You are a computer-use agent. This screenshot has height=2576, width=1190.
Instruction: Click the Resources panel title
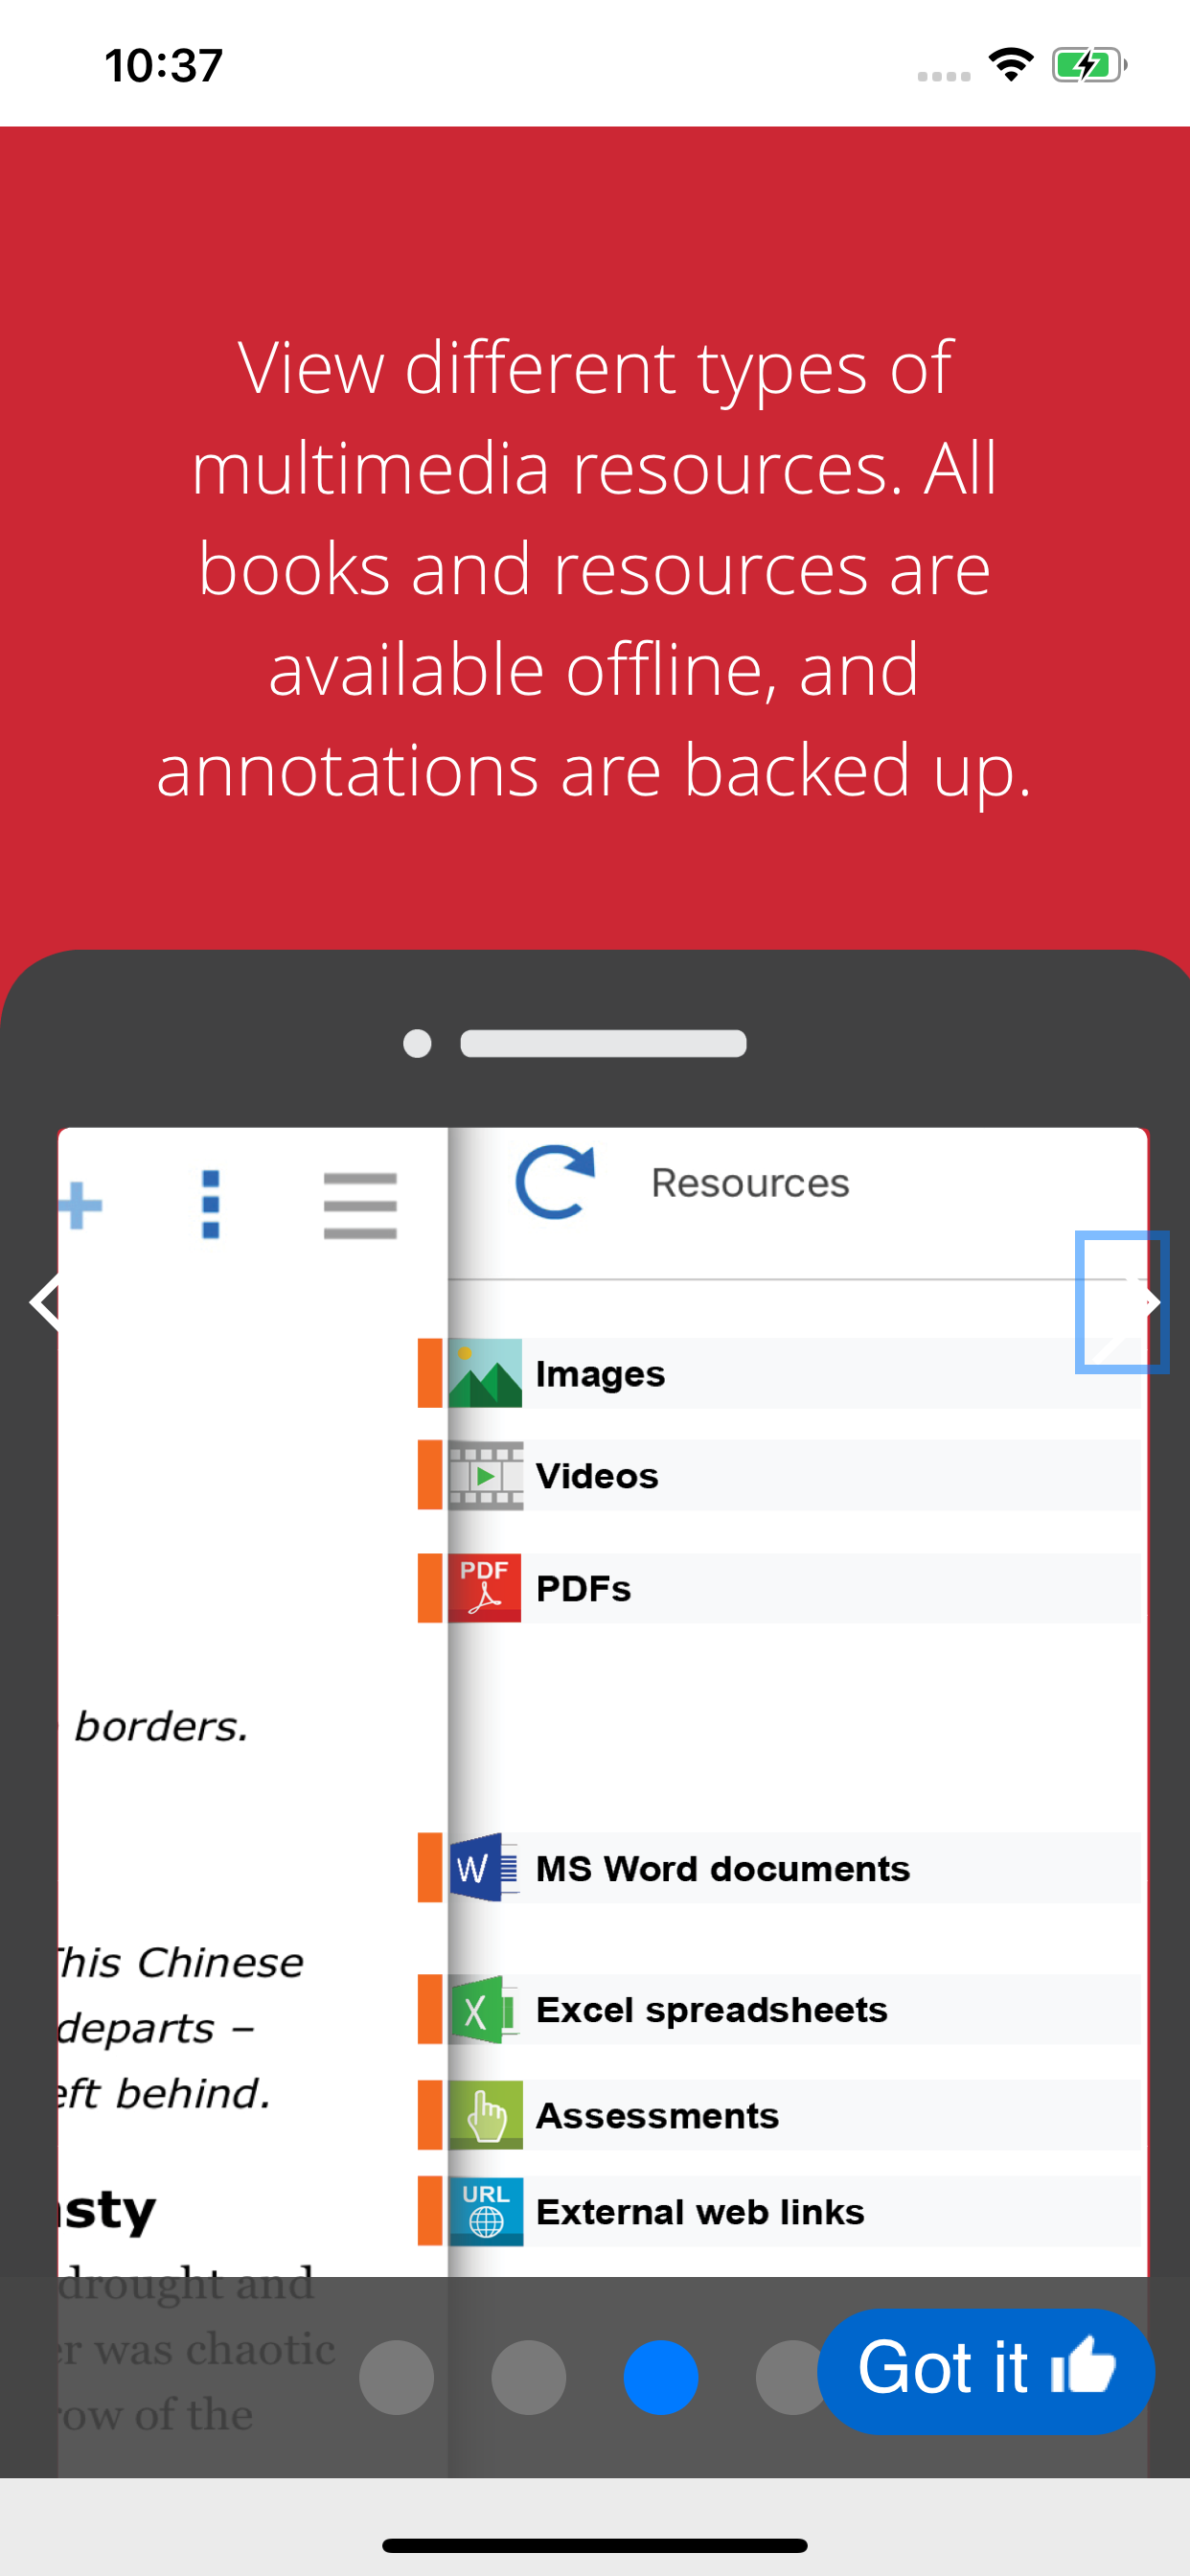point(750,1183)
